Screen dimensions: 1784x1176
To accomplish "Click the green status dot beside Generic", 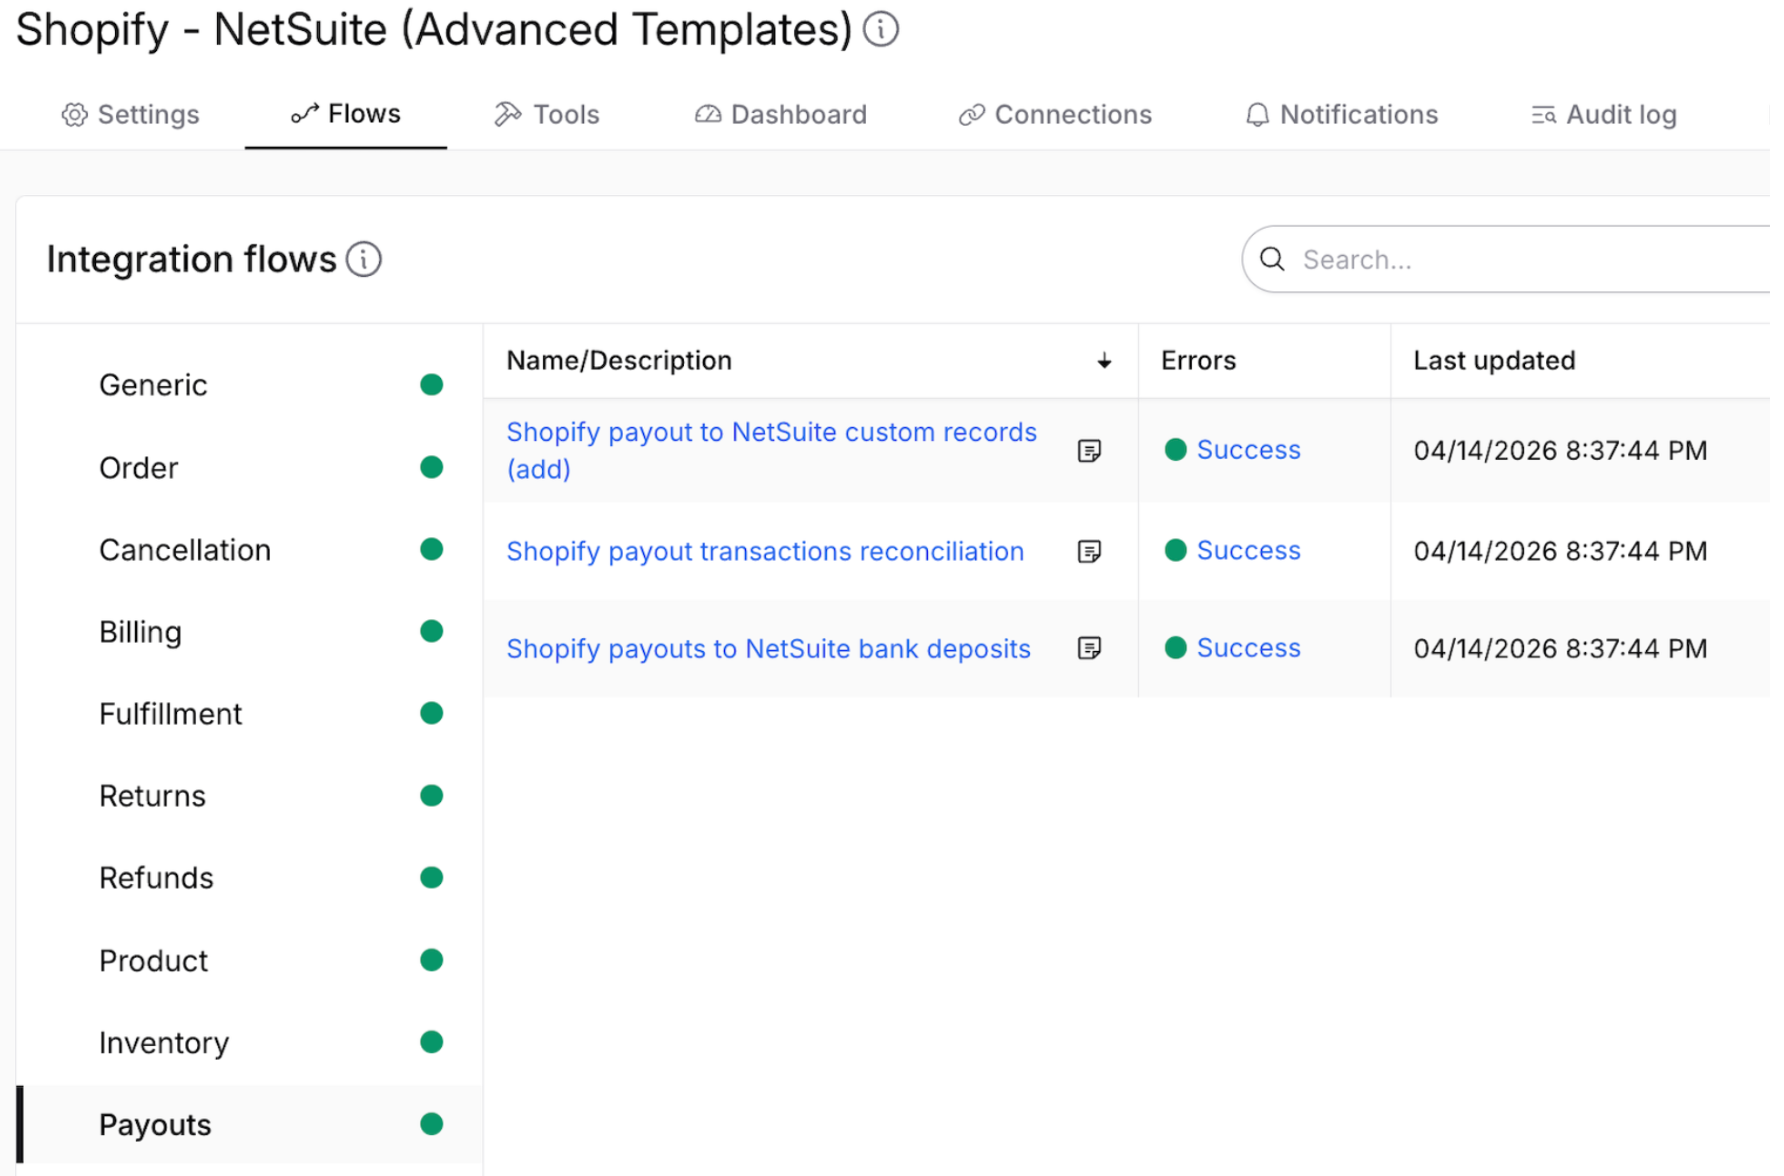I will 432,385.
